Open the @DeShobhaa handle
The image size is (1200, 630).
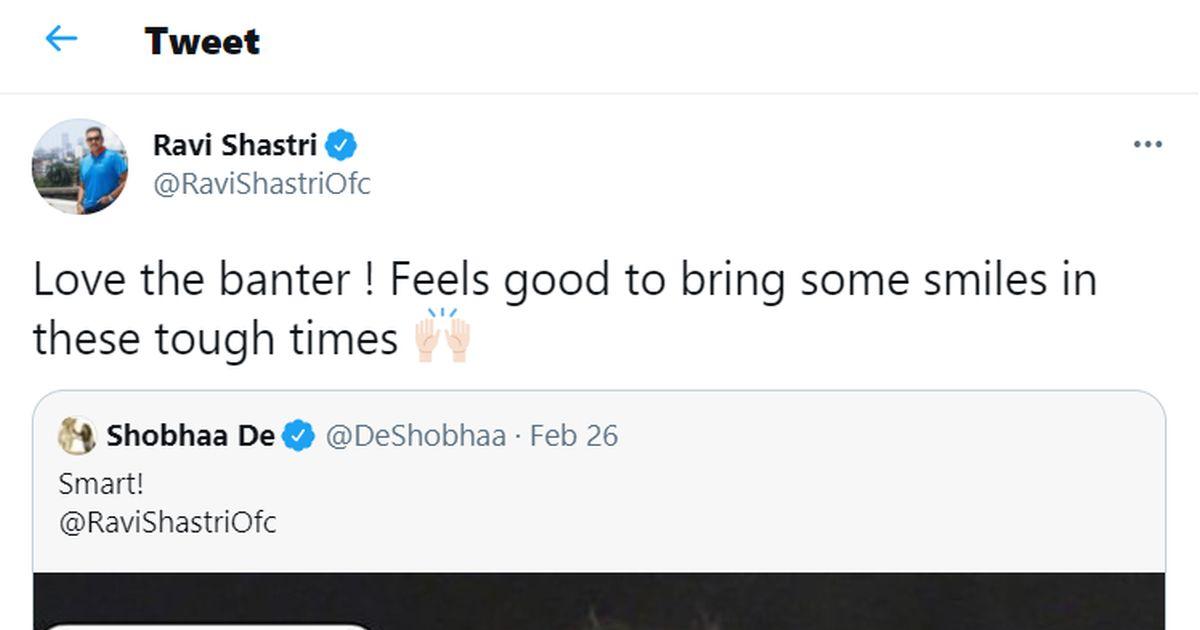coord(416,436)
